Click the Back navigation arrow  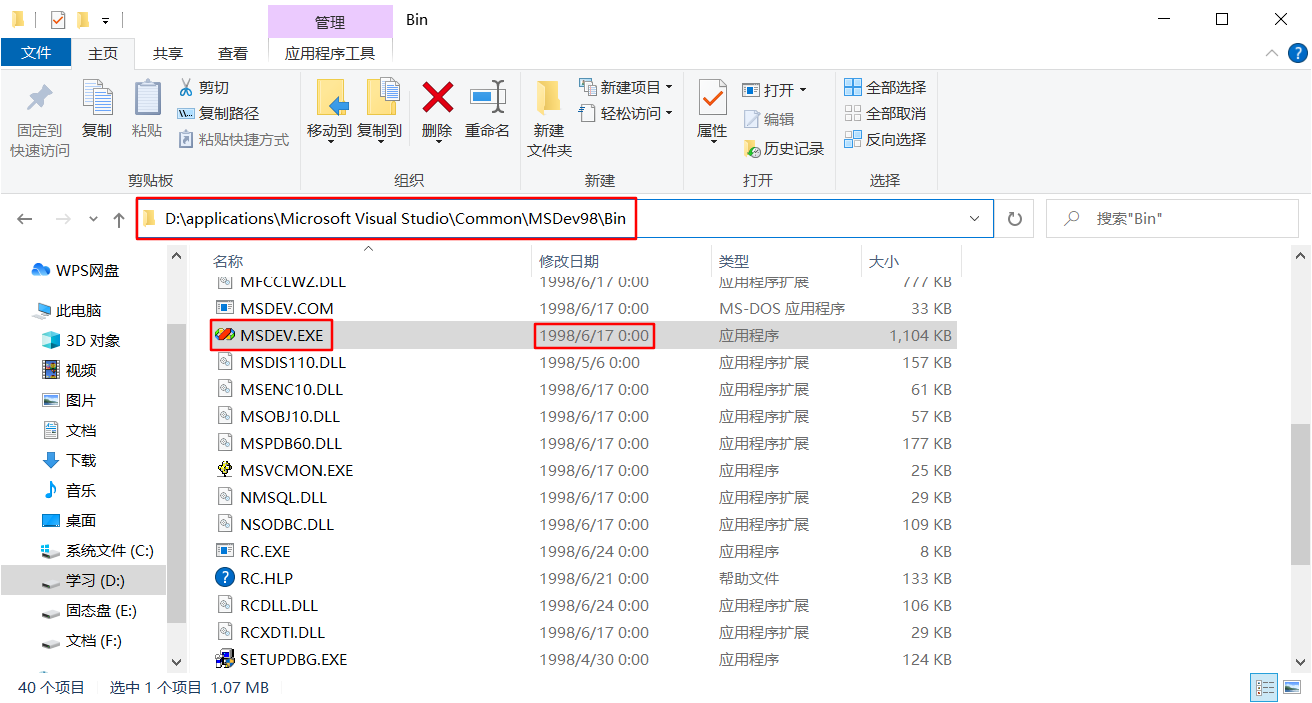(25, 219)
